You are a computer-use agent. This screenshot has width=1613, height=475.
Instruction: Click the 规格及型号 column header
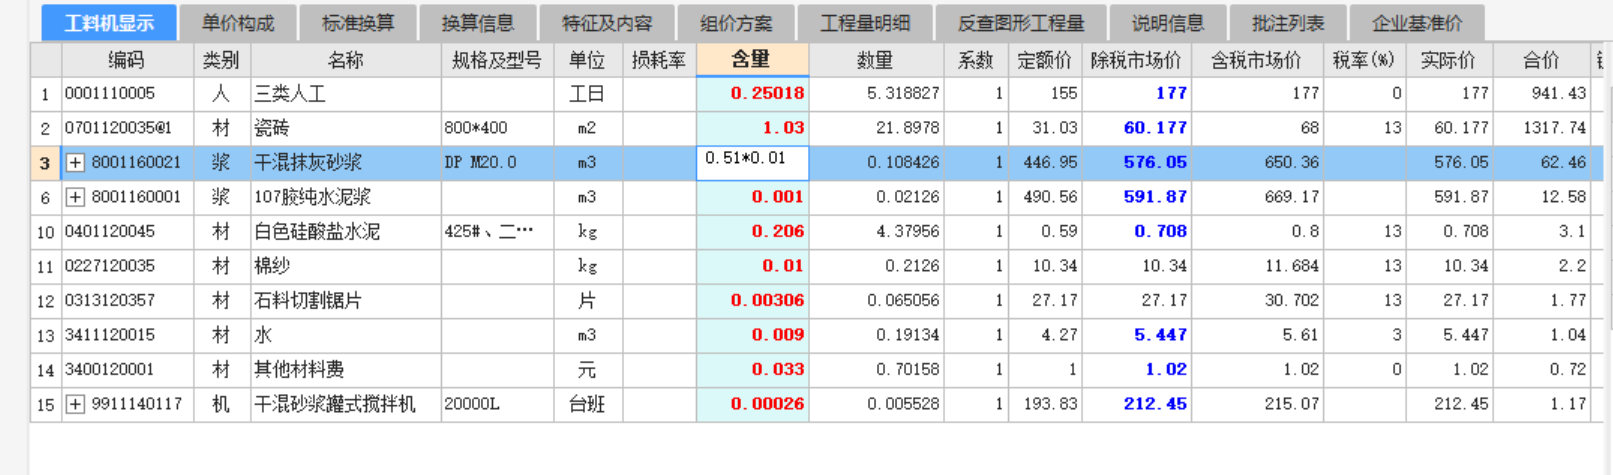coord(497,60)
